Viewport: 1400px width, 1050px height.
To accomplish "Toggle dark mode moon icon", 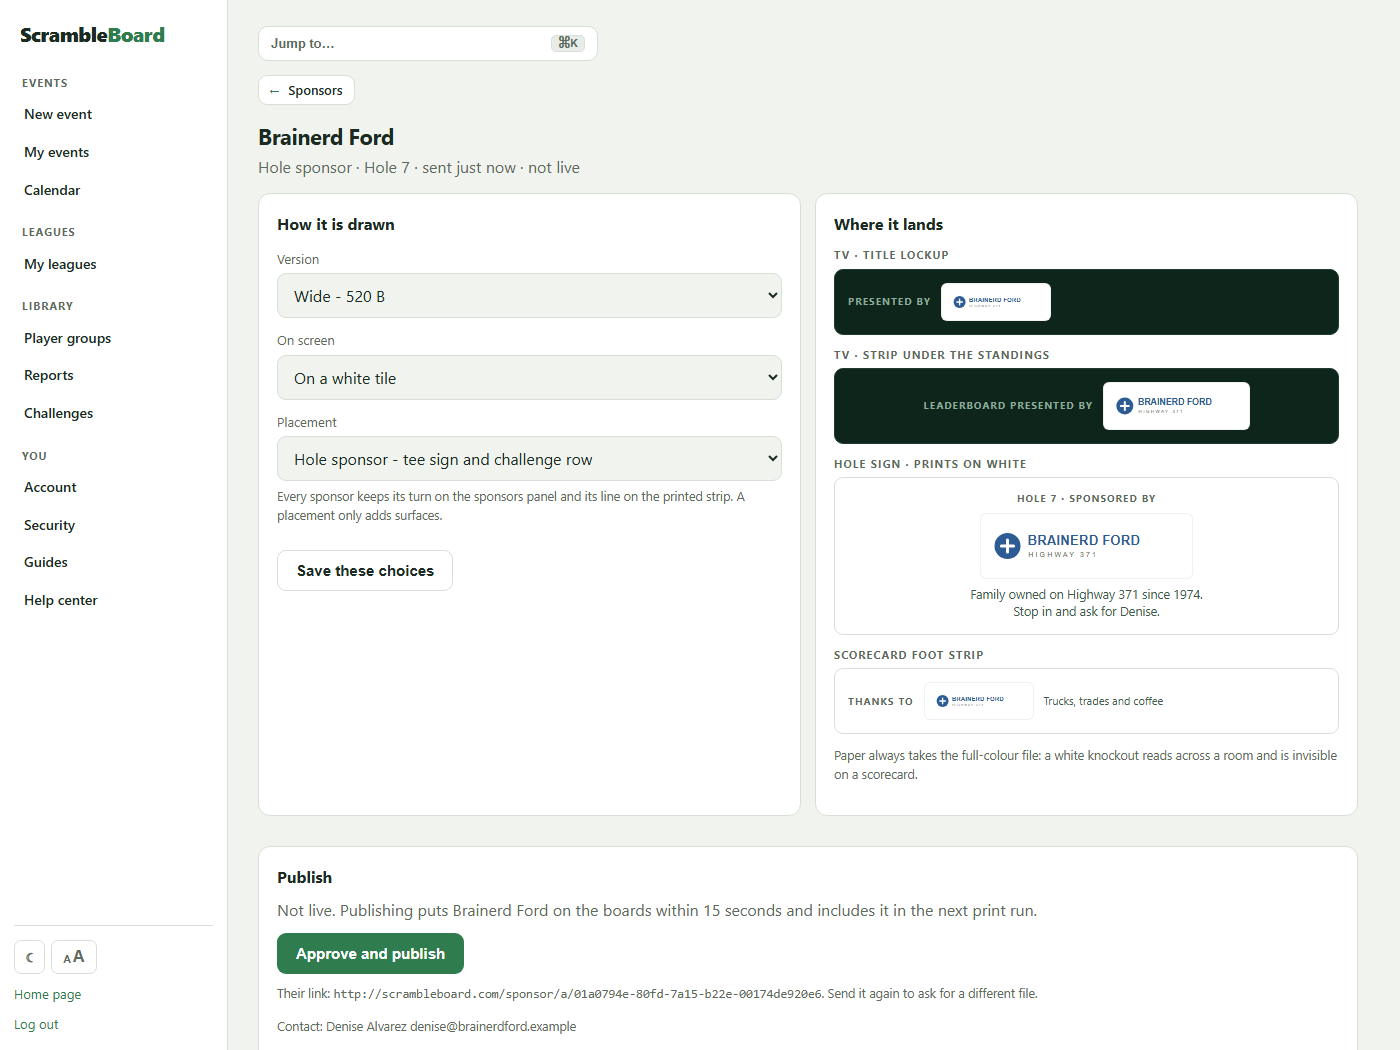I will 29,957.
